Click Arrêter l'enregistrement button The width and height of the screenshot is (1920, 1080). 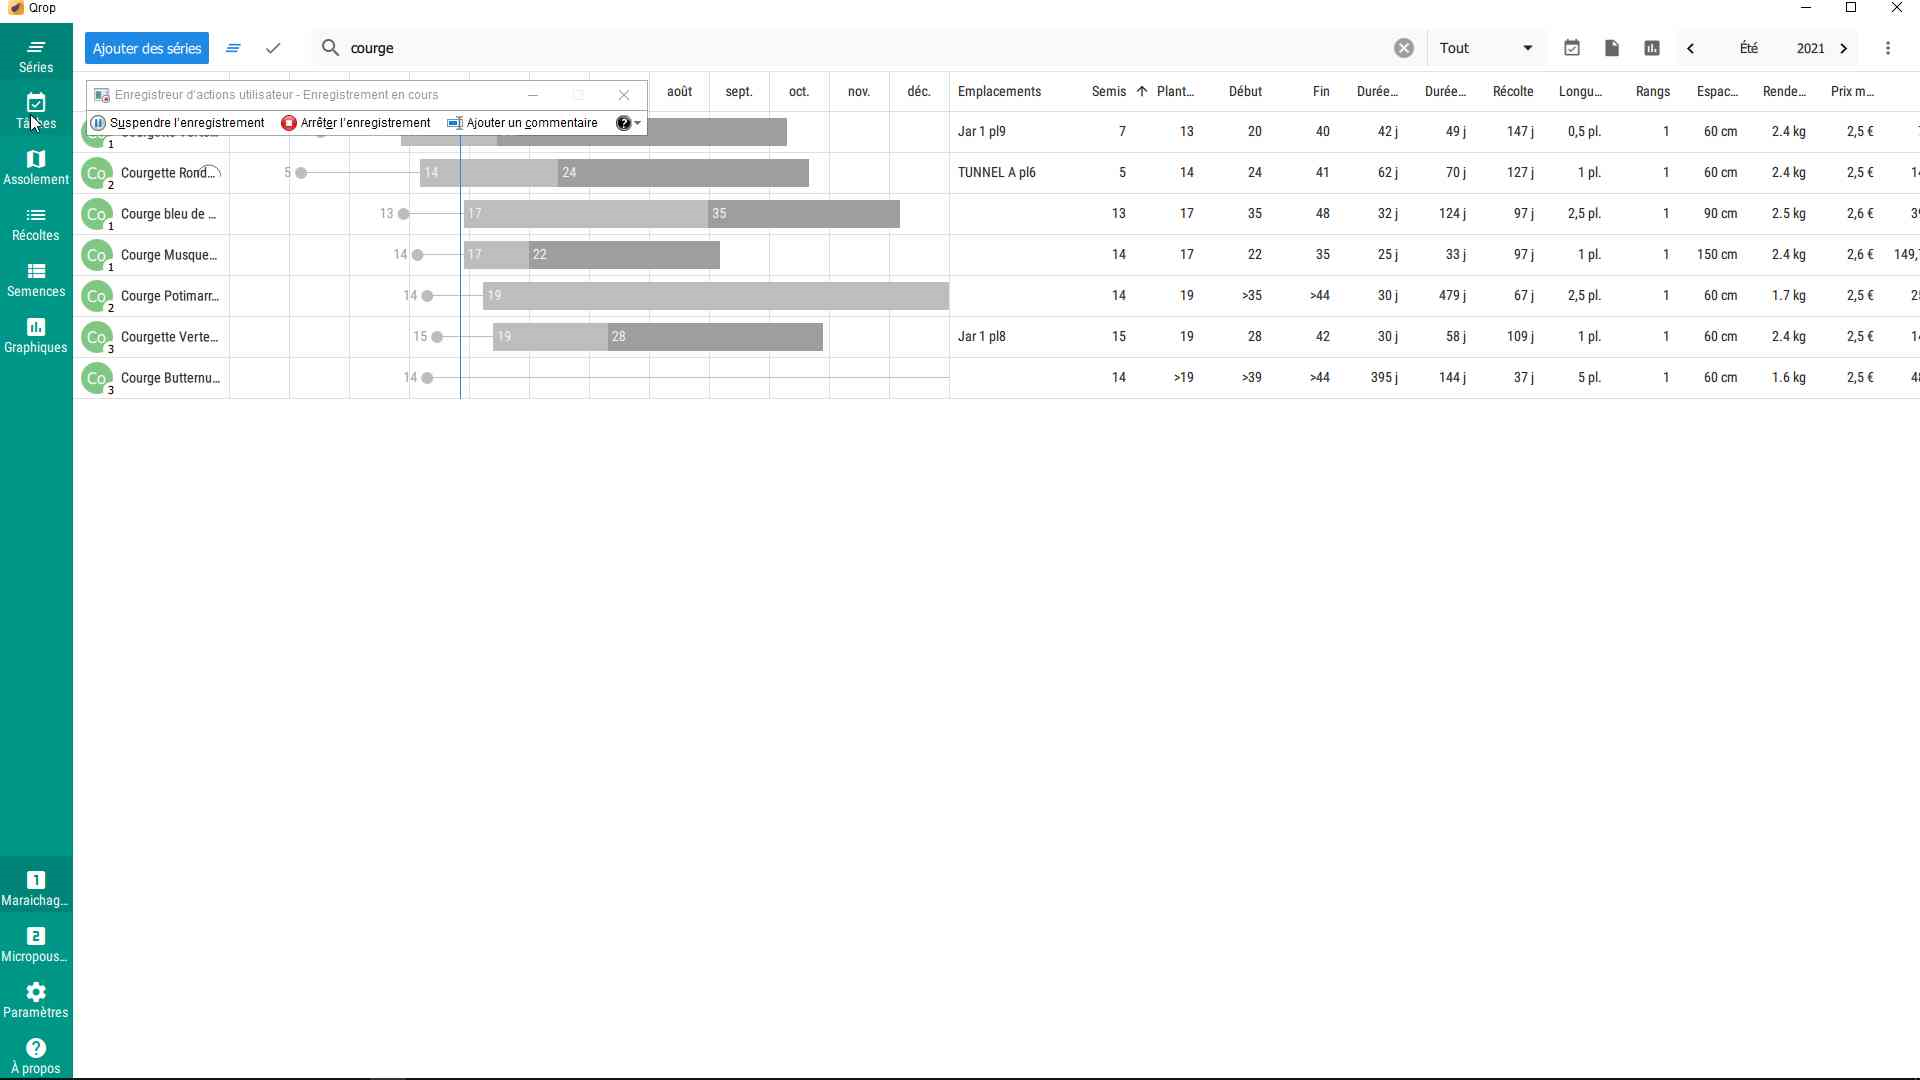point(357,123)
